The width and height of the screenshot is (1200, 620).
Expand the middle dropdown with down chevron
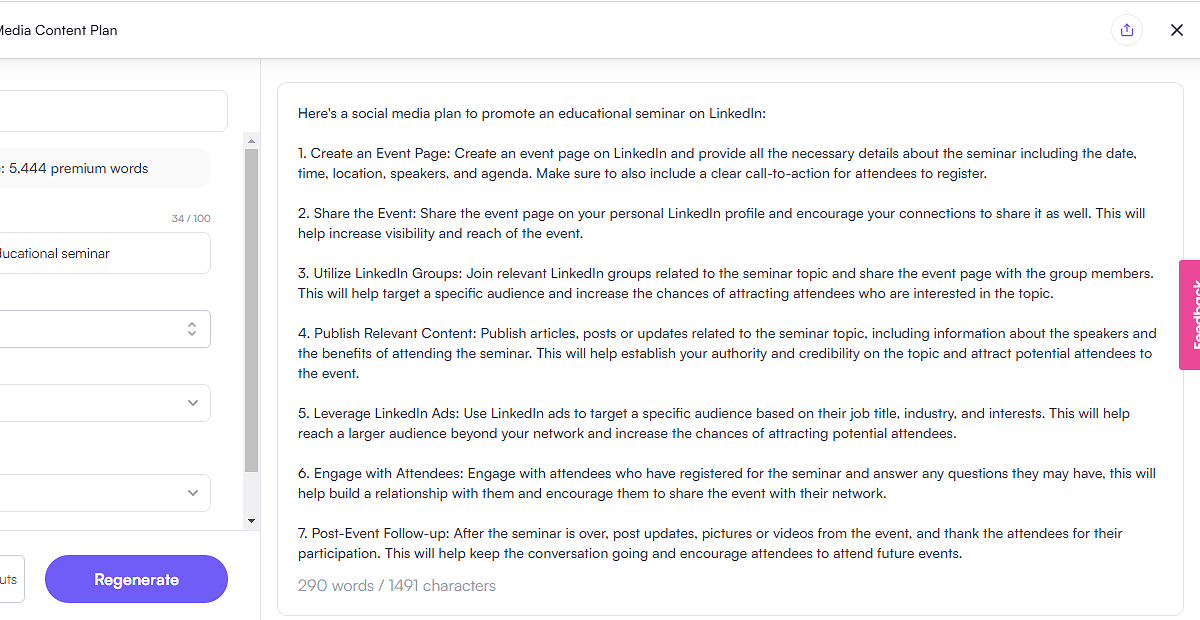tap(100, 403)
